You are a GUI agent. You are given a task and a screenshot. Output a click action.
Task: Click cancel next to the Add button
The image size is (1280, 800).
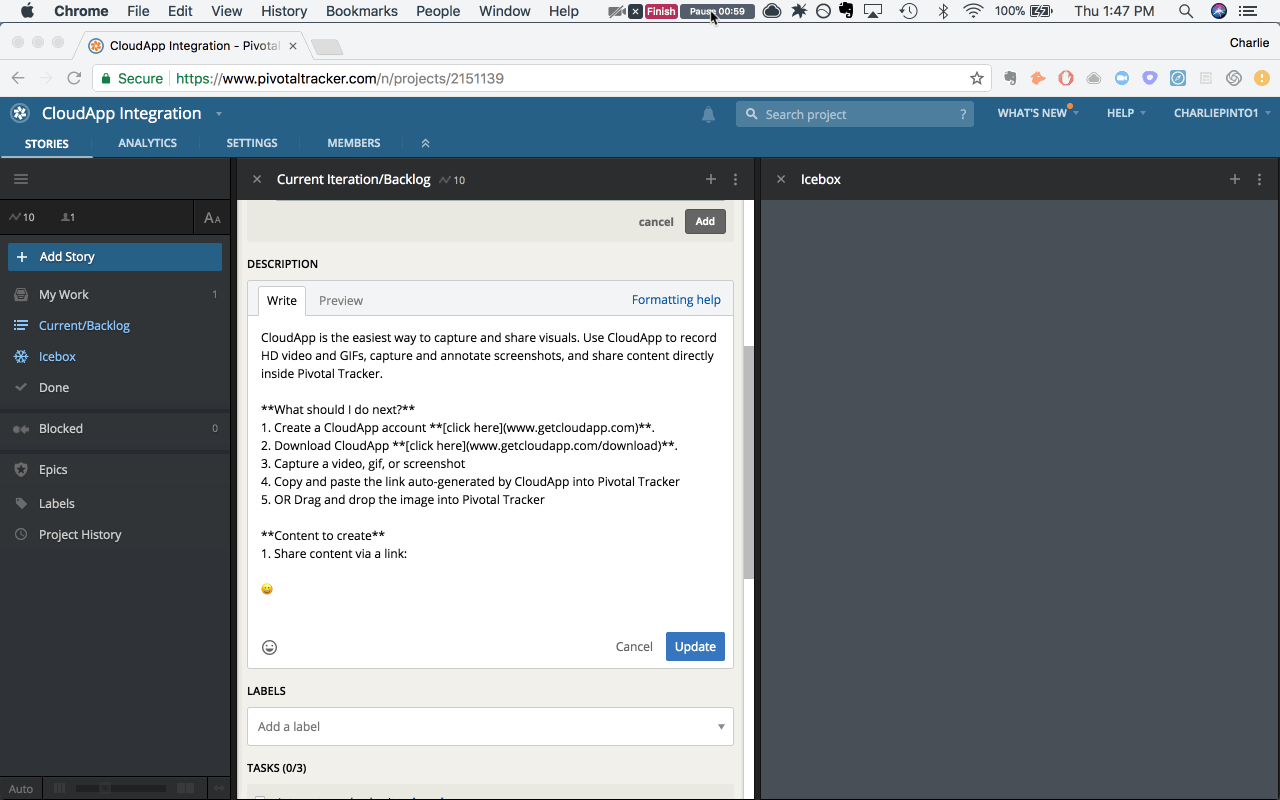(x=656, y=222)
